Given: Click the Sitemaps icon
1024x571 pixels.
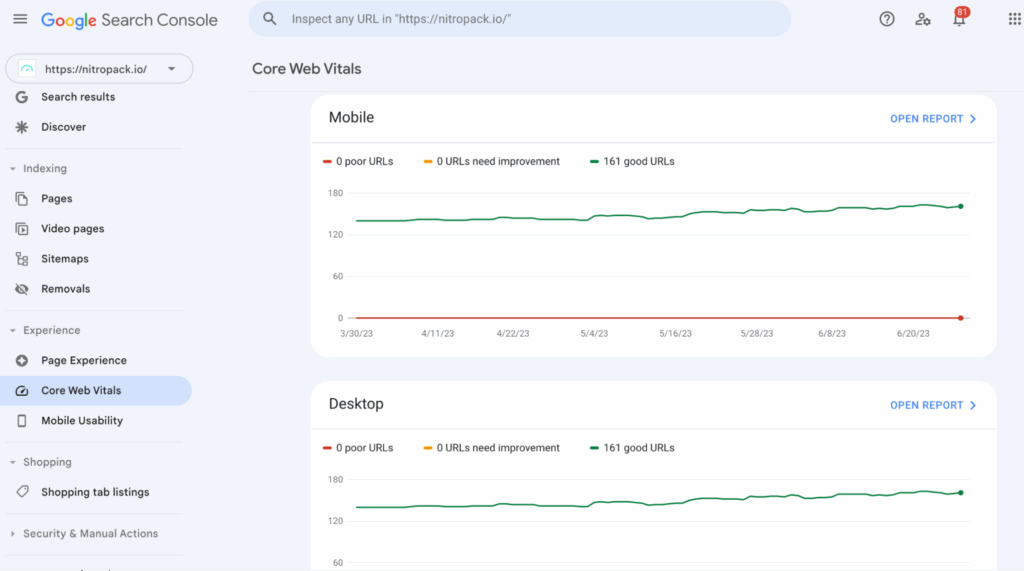Looking at the screenshot, I should 22,259.
